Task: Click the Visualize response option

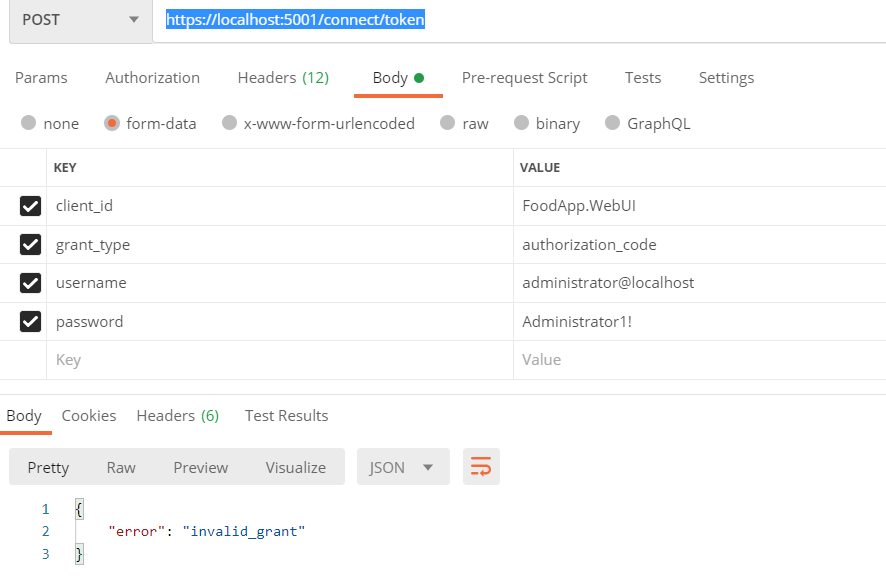Action: pyautogui.click(x=295, y=466)
